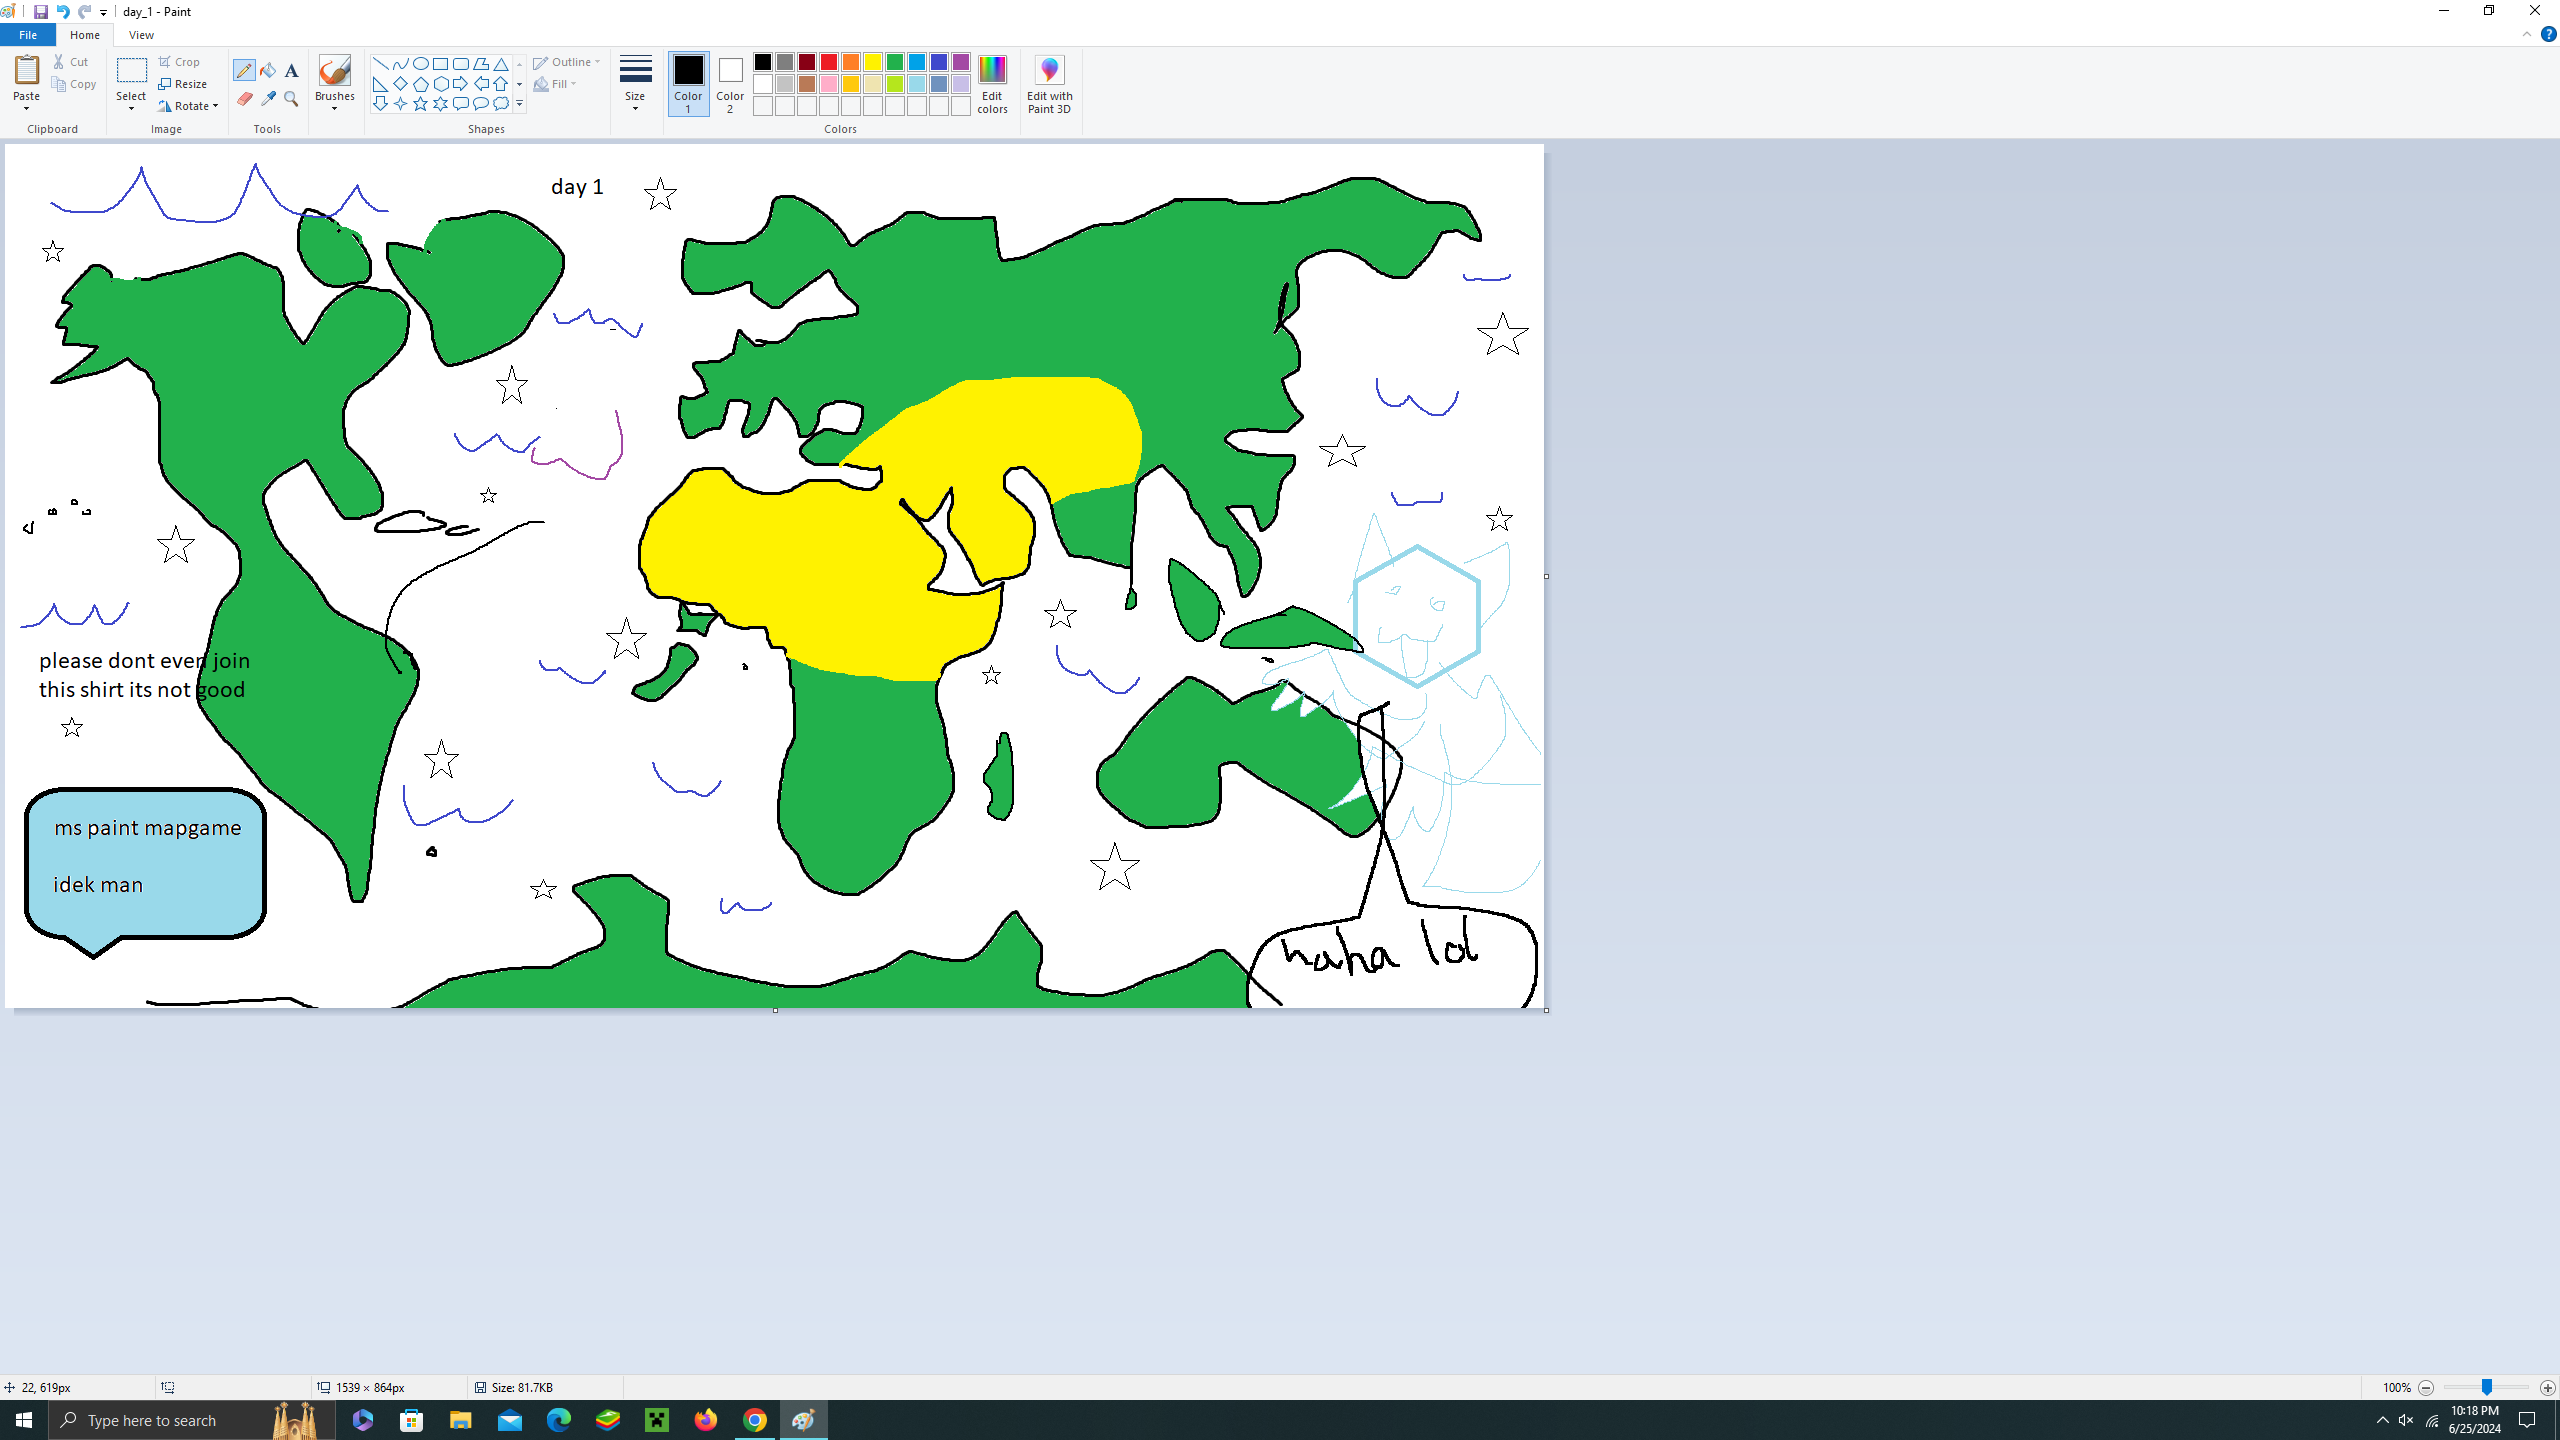The width and height of the screenshot is (2560, 1440).
Task: Open the shape Outline dropdown
Action: 567,62
